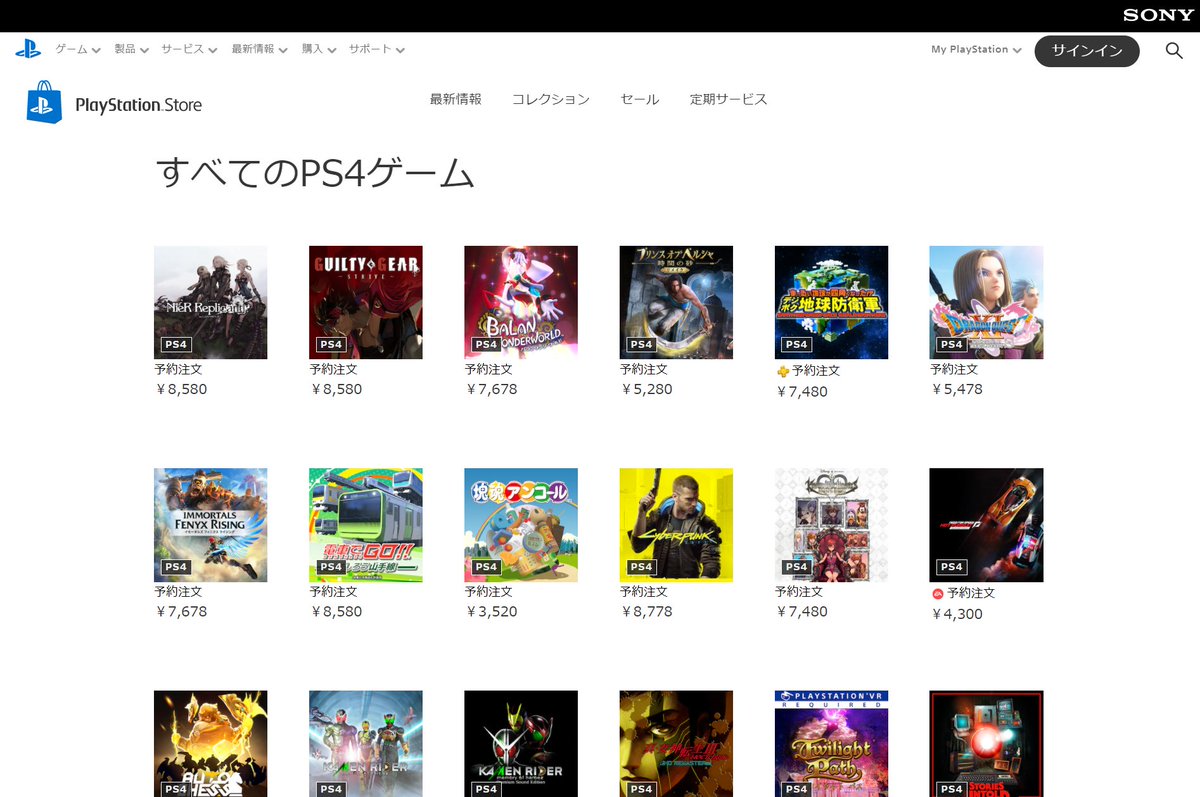Click 予約注文 under Guilty Gear

(x=333, y=369)
